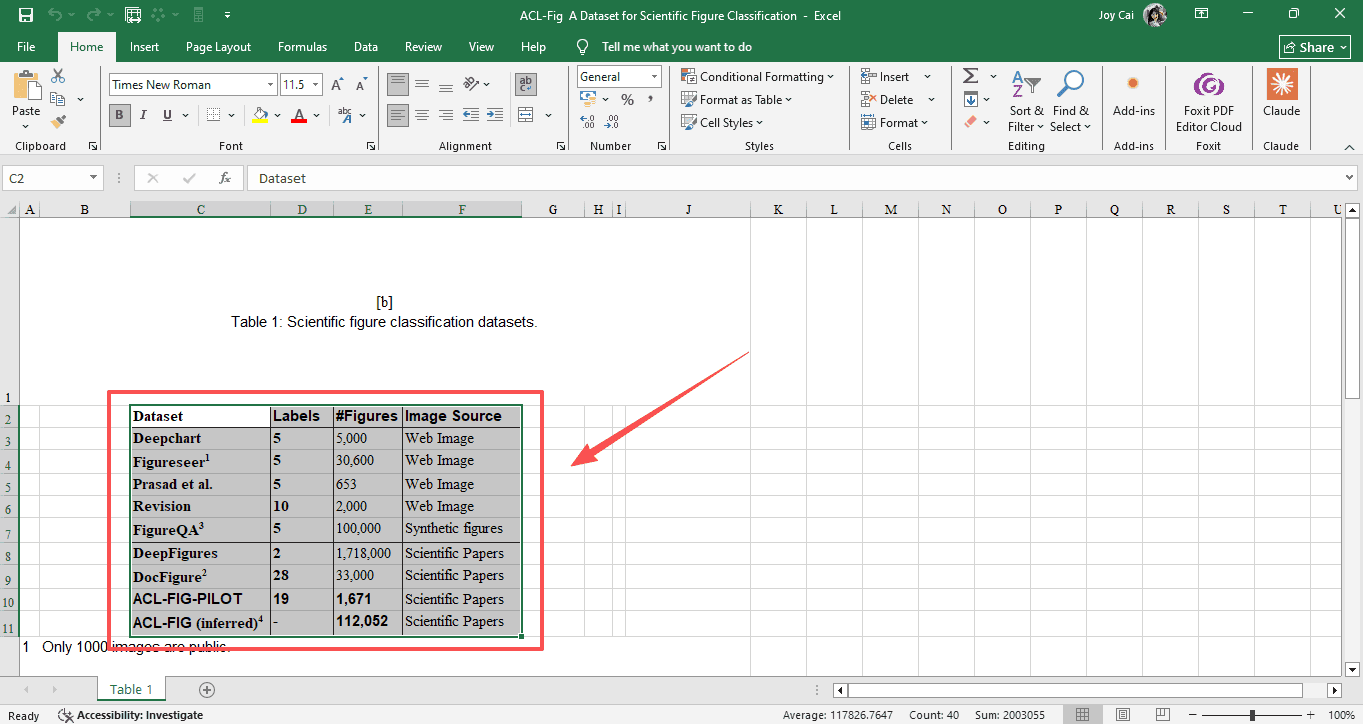Switch to the Insert ribbon tab
Screen dimensions: 1363x724
[144, 47]
